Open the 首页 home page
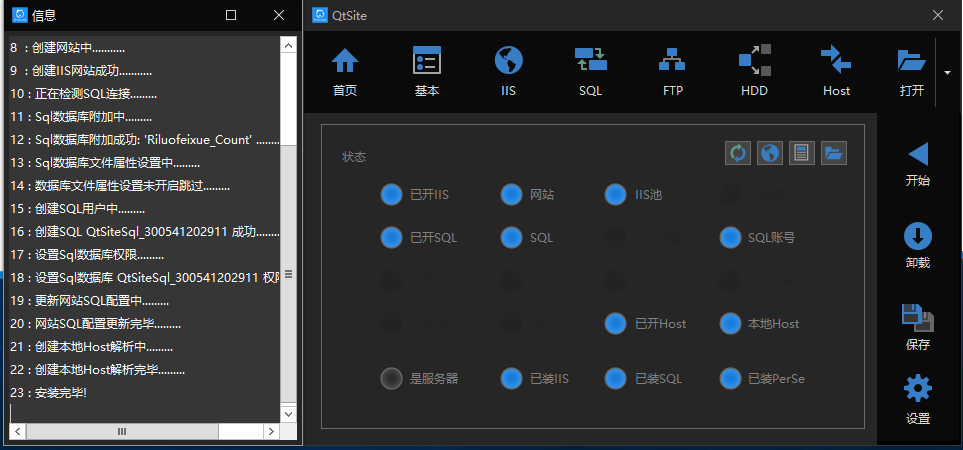963x450 pixels. (345, 72)
